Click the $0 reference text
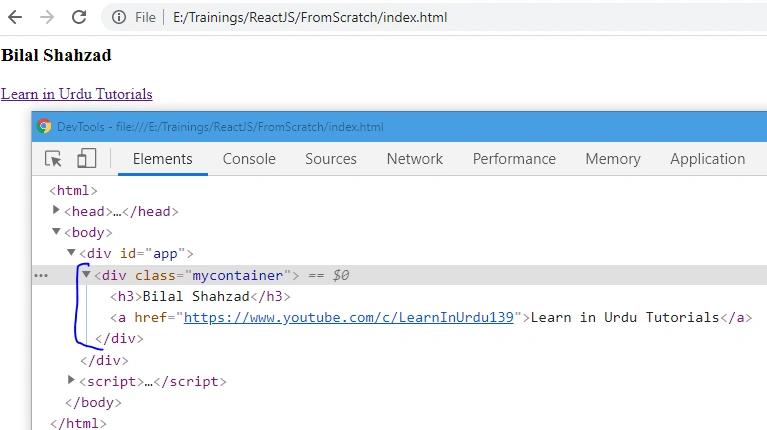 341,275
